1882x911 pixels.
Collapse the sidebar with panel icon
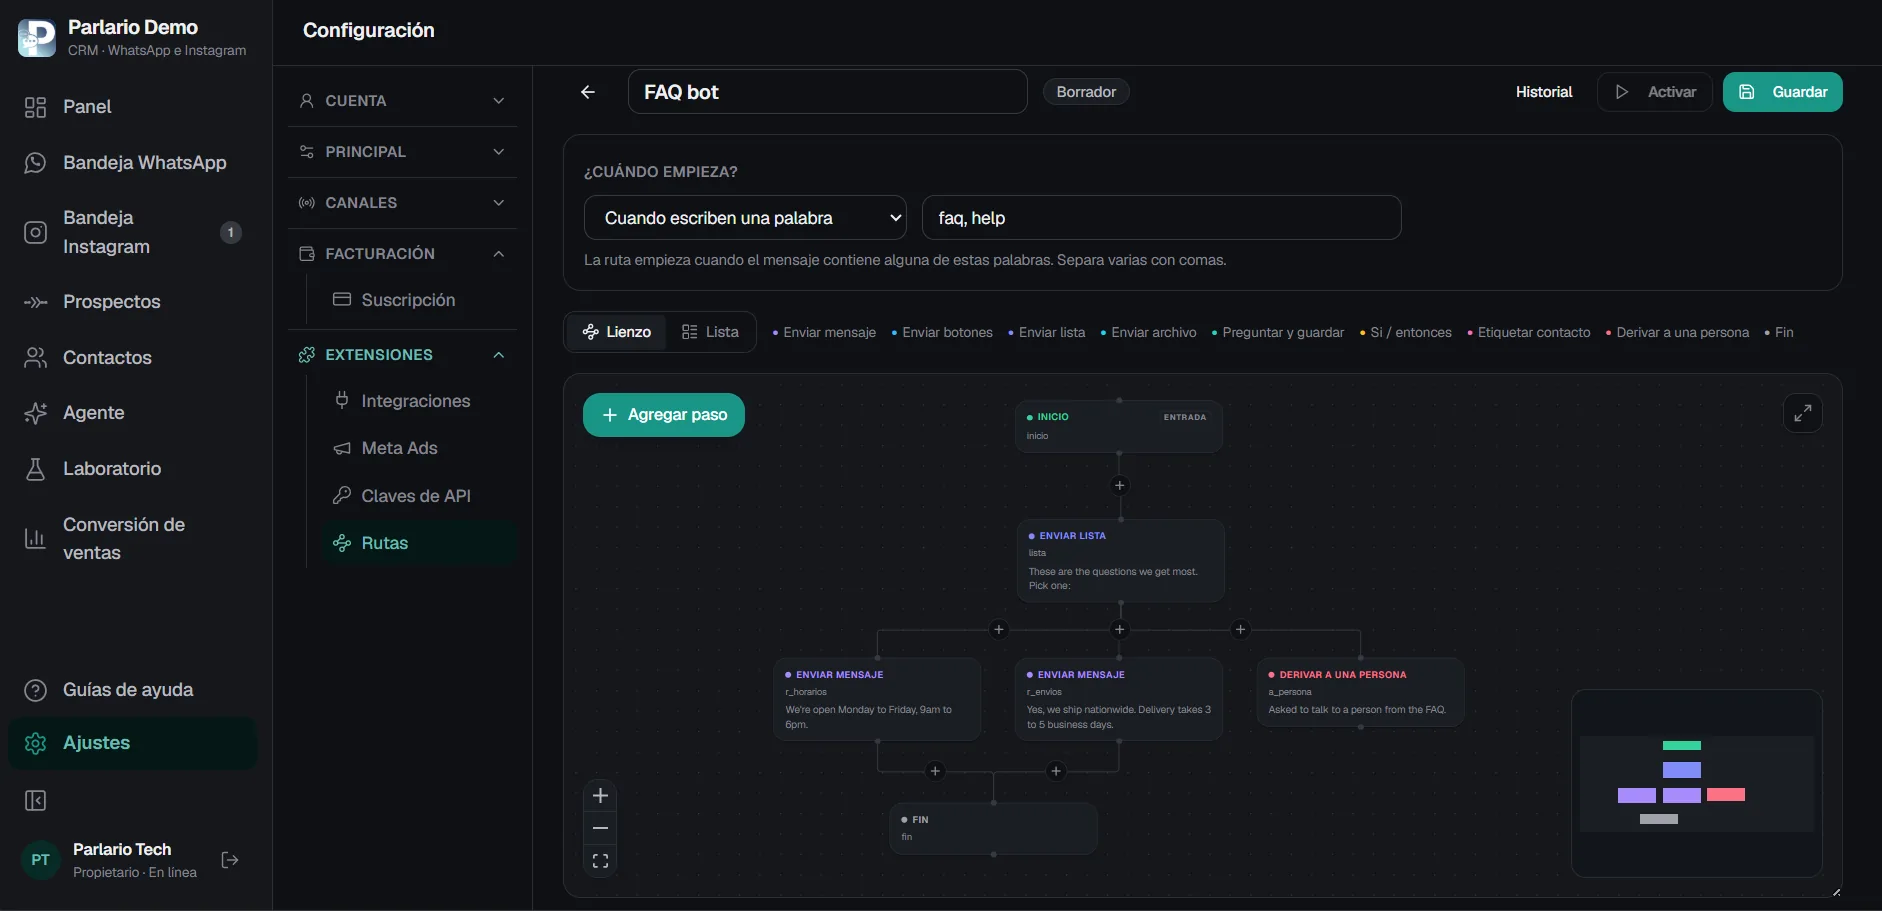click(35, 801)
